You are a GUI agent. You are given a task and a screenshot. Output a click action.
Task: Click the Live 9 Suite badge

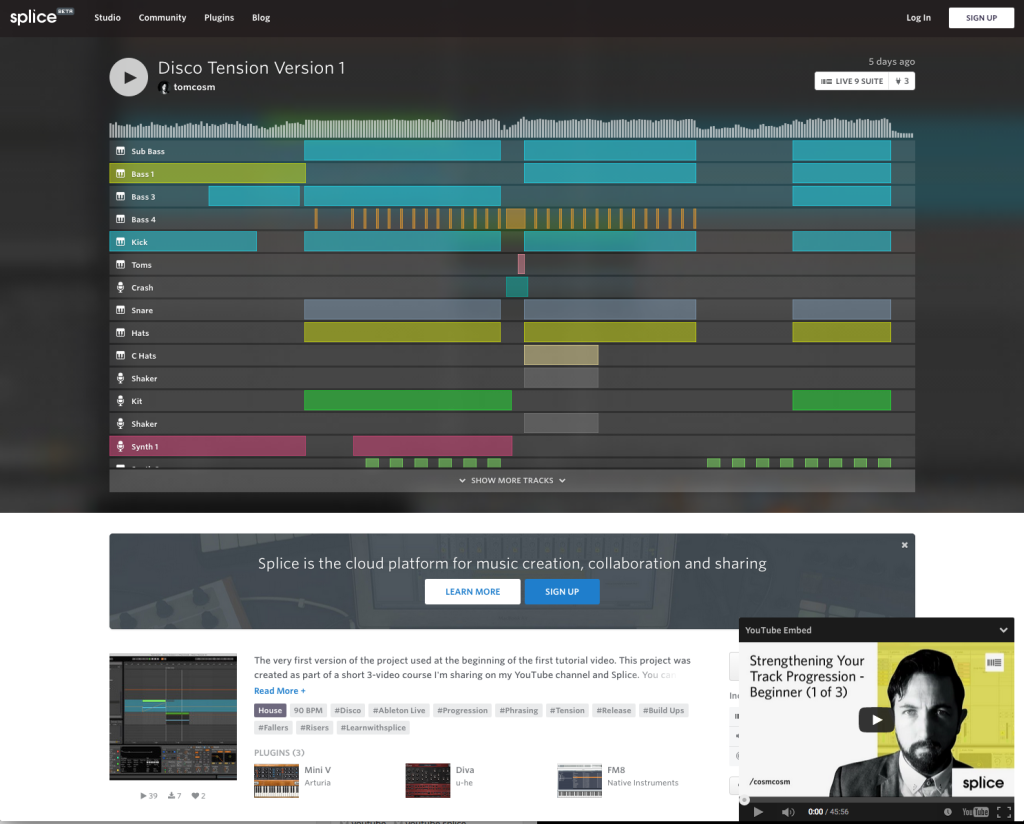[x=852, y=81]
